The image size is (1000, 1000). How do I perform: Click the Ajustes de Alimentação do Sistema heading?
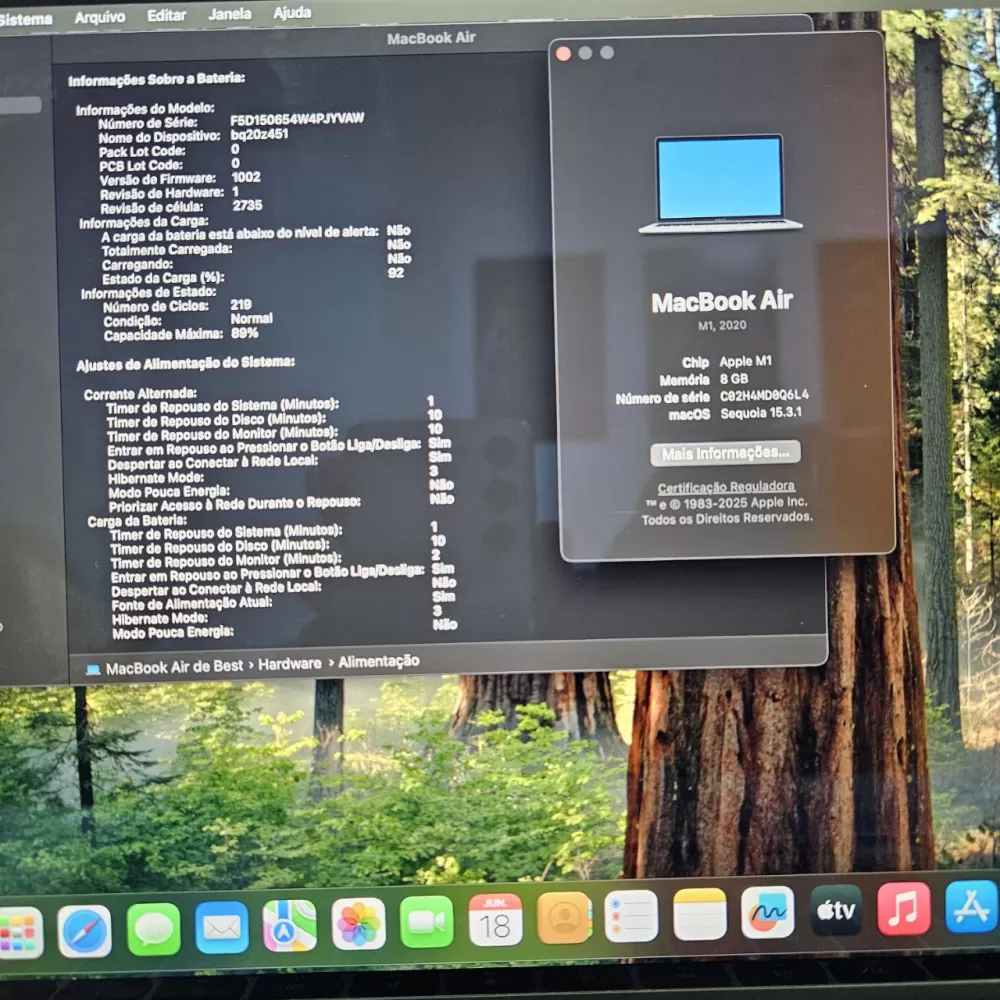186,363
